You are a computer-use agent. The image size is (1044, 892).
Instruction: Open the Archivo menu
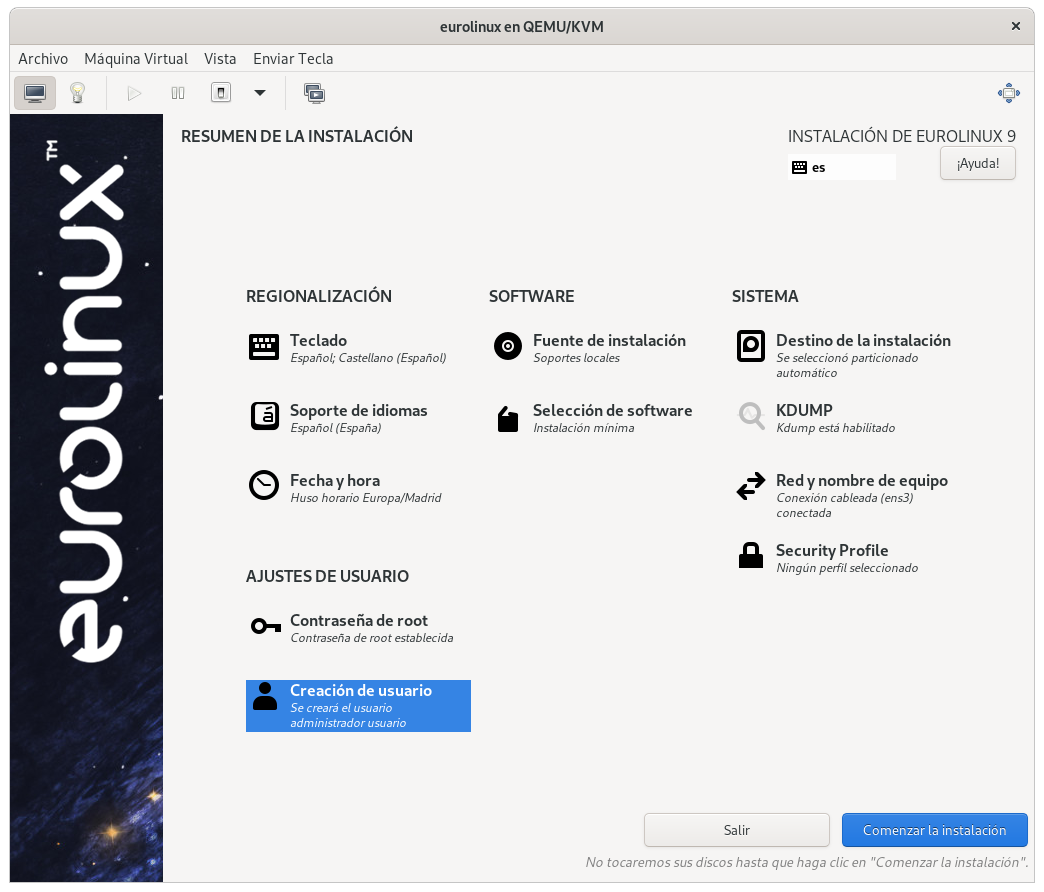pyautogui.click(x=43, y=59)
